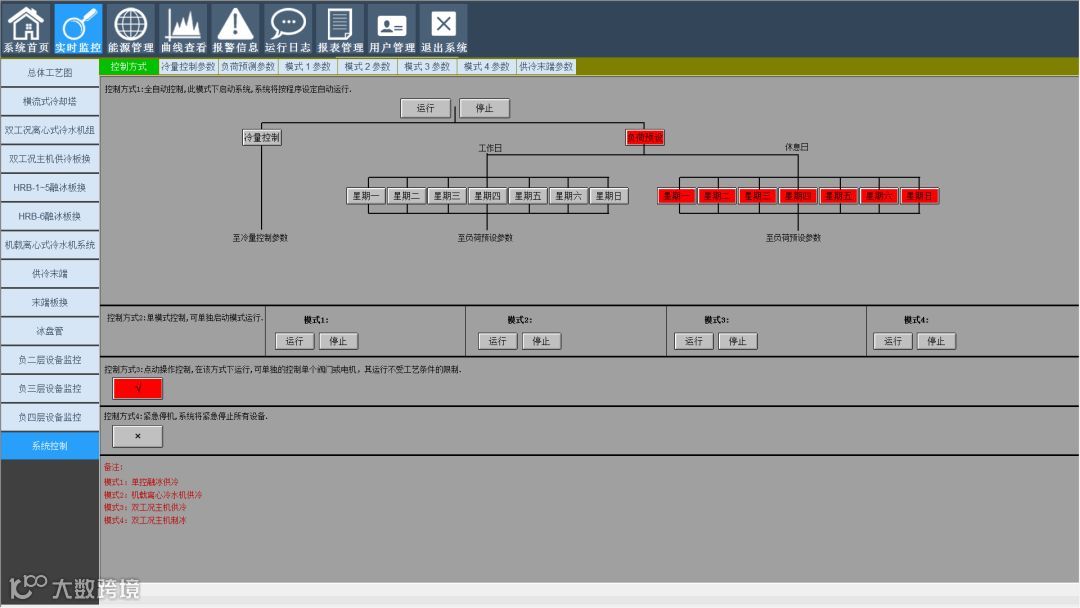The width and height of the screenshot is (1080, 608).
Task: Open 双工况离心式冷水机组 in sidebar
Action: coord(50,130)
